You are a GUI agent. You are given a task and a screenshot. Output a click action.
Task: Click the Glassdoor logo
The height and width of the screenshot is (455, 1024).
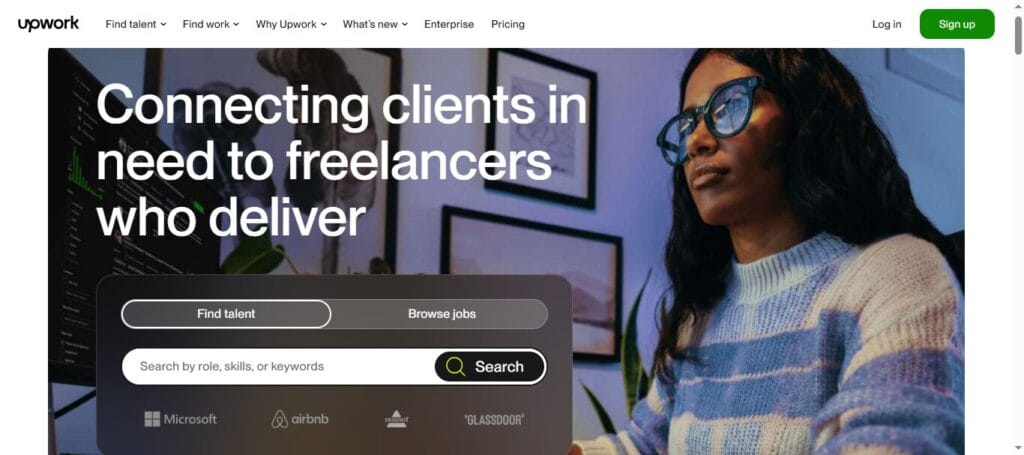(x=494, y=420)
